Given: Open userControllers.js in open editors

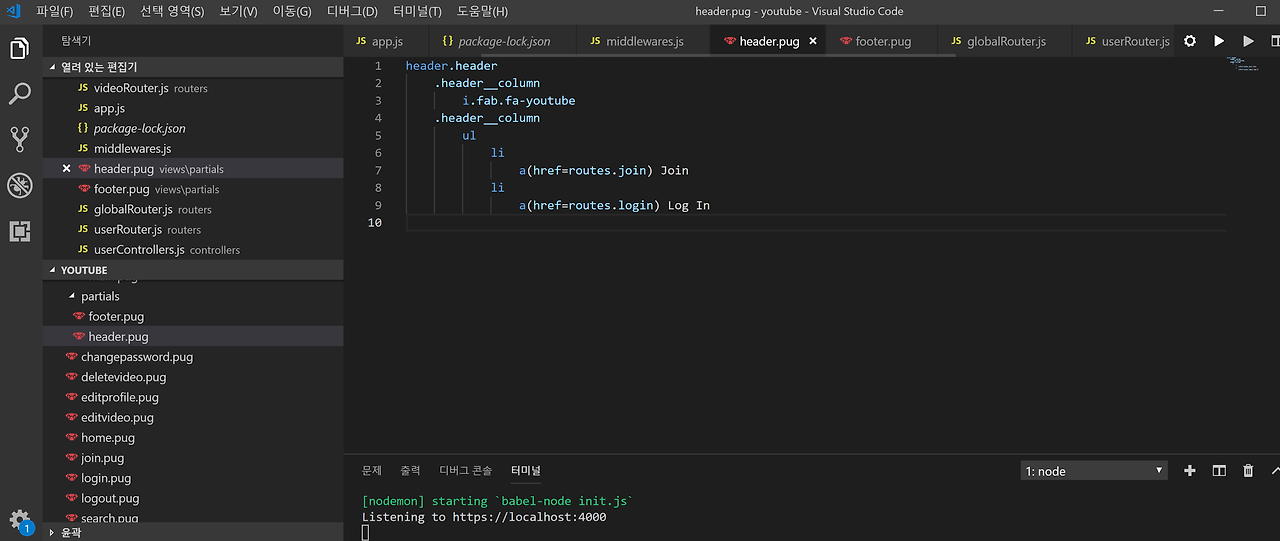Looking at the screenshot, I should (x=194, y=249).
